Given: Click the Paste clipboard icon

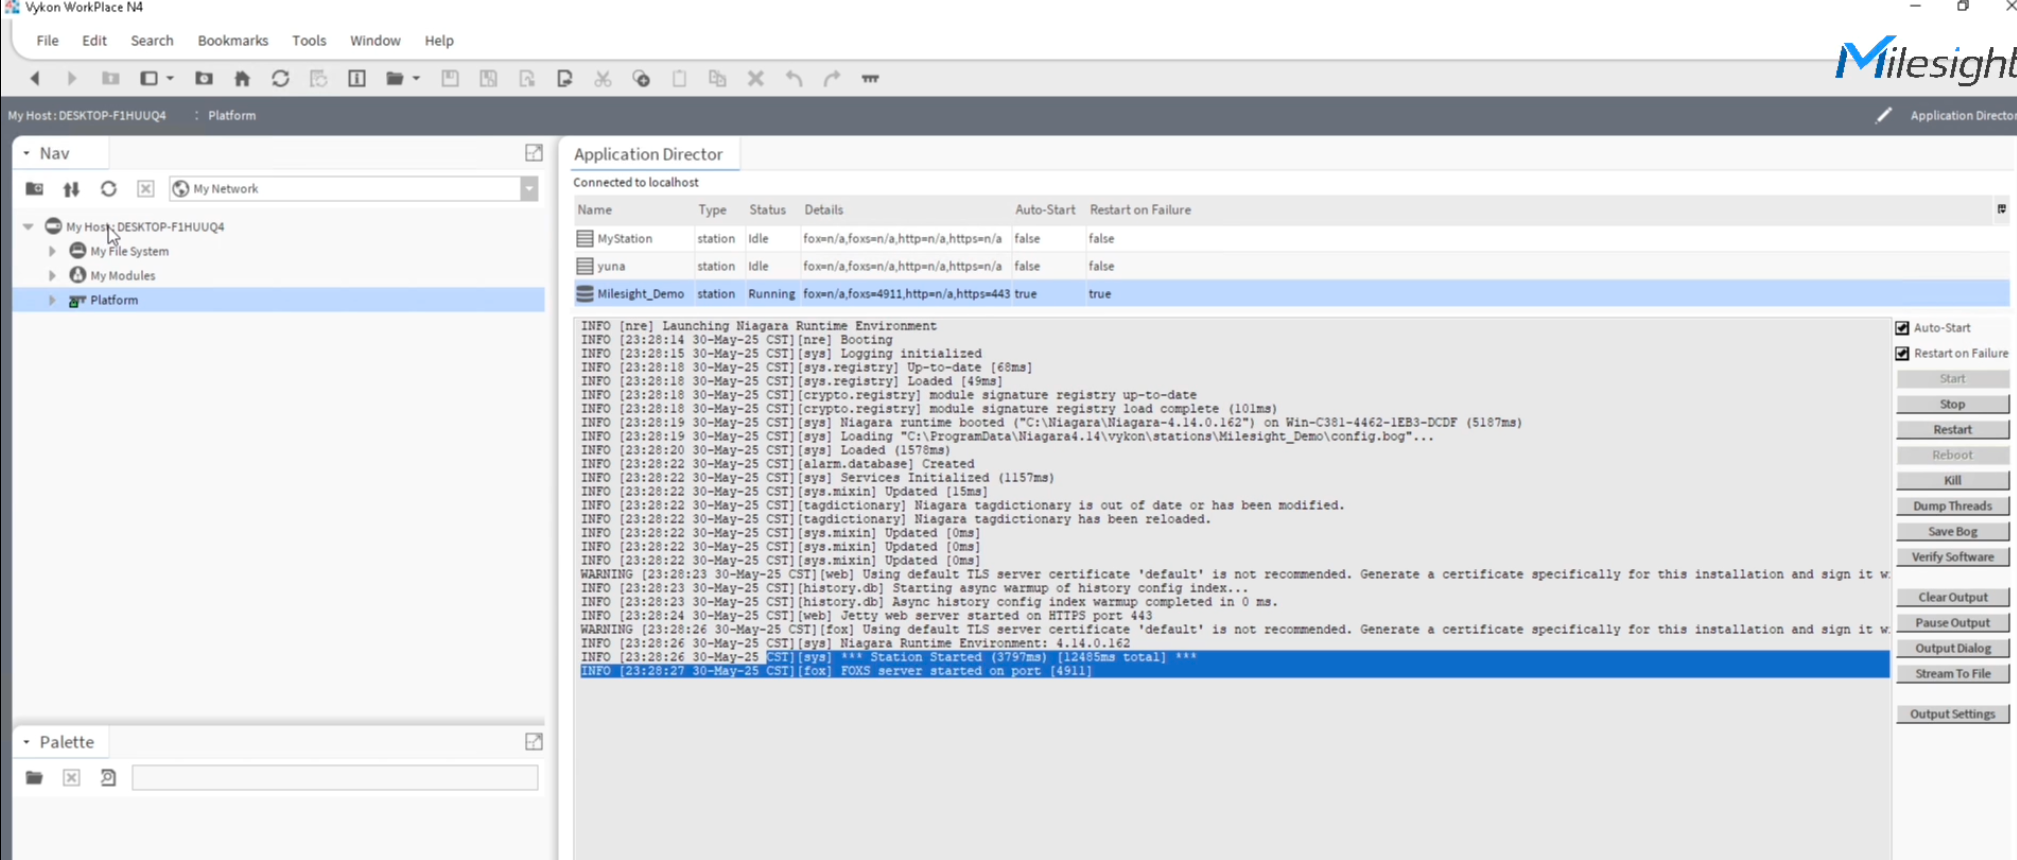Looking at the screenshot, I should 679,78.
